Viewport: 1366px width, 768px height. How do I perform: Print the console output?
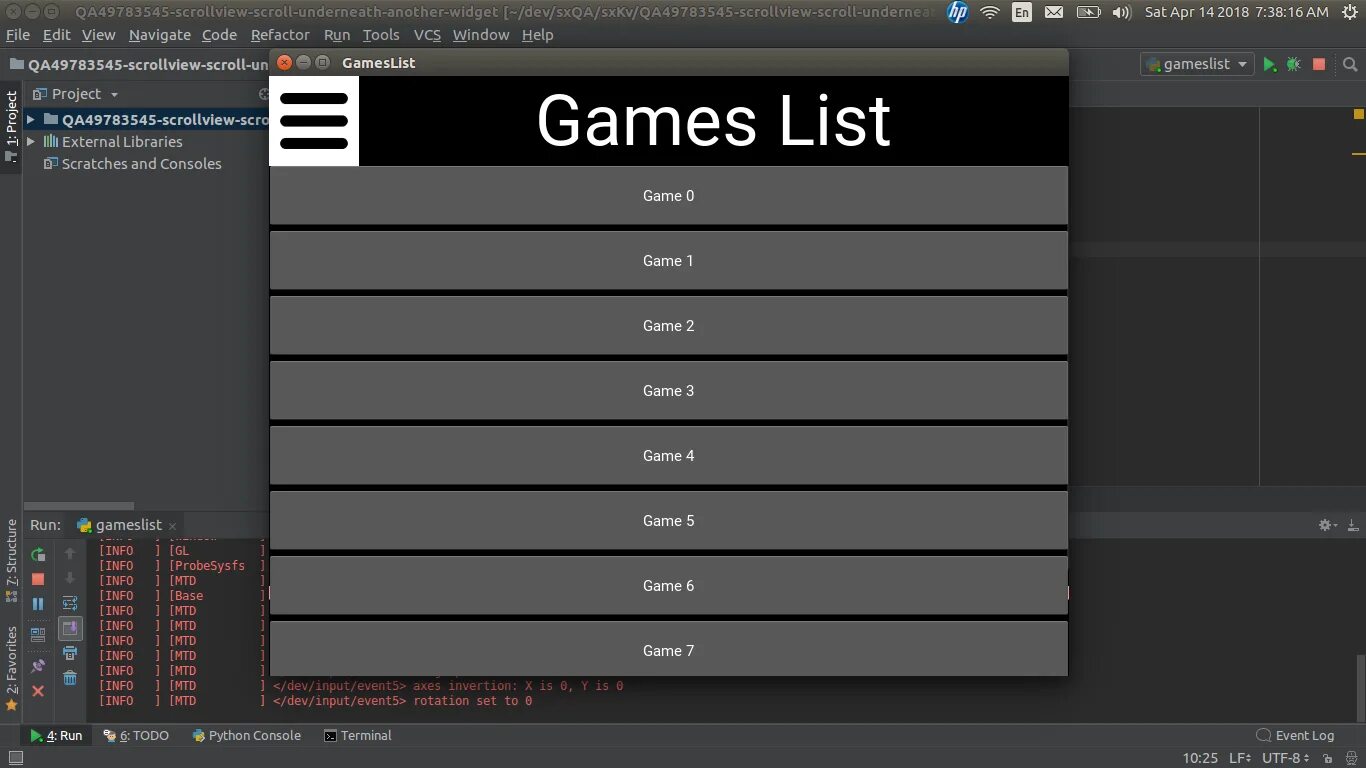click(70, 653)
